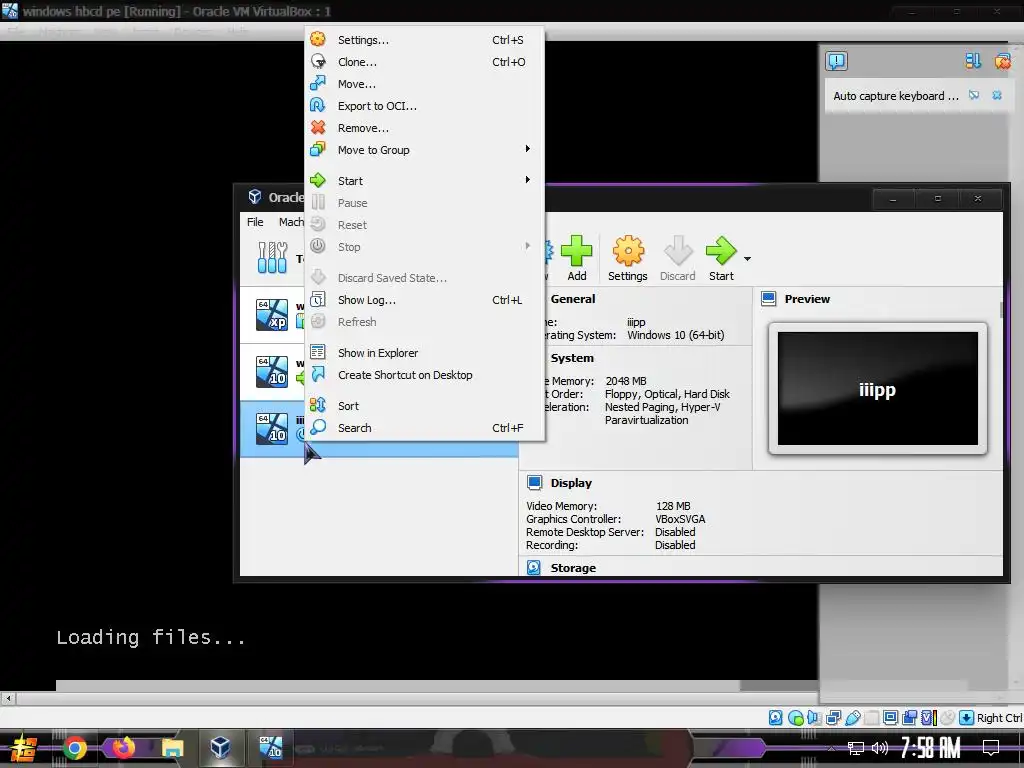Open File Explorer from the taskbar
The image size is (1024, 768).
coord(172,748)
